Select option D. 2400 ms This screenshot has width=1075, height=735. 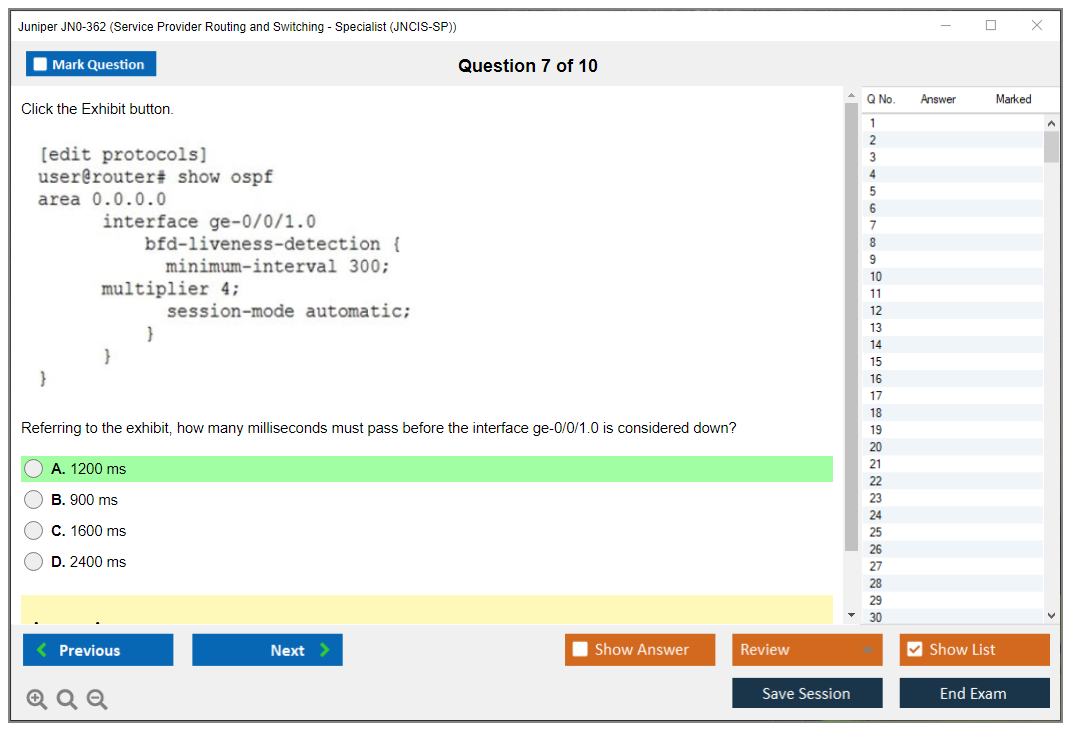tap(34, 562)
